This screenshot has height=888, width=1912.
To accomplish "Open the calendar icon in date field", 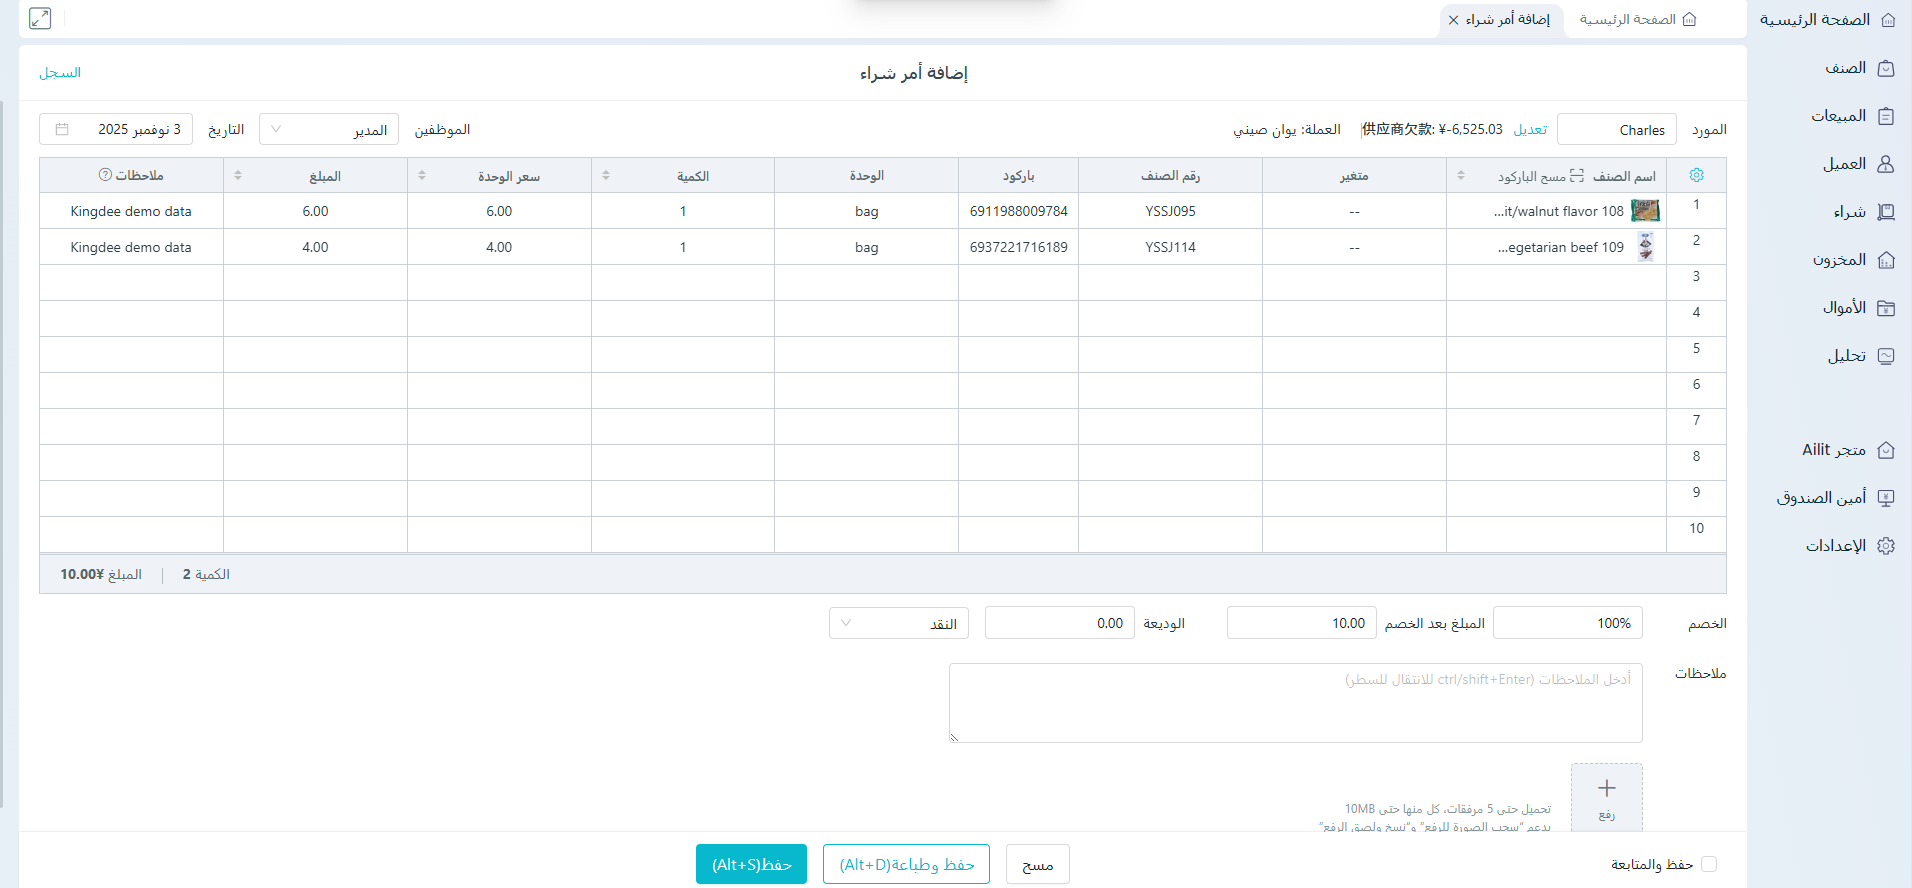I will (x=62, y=129).
